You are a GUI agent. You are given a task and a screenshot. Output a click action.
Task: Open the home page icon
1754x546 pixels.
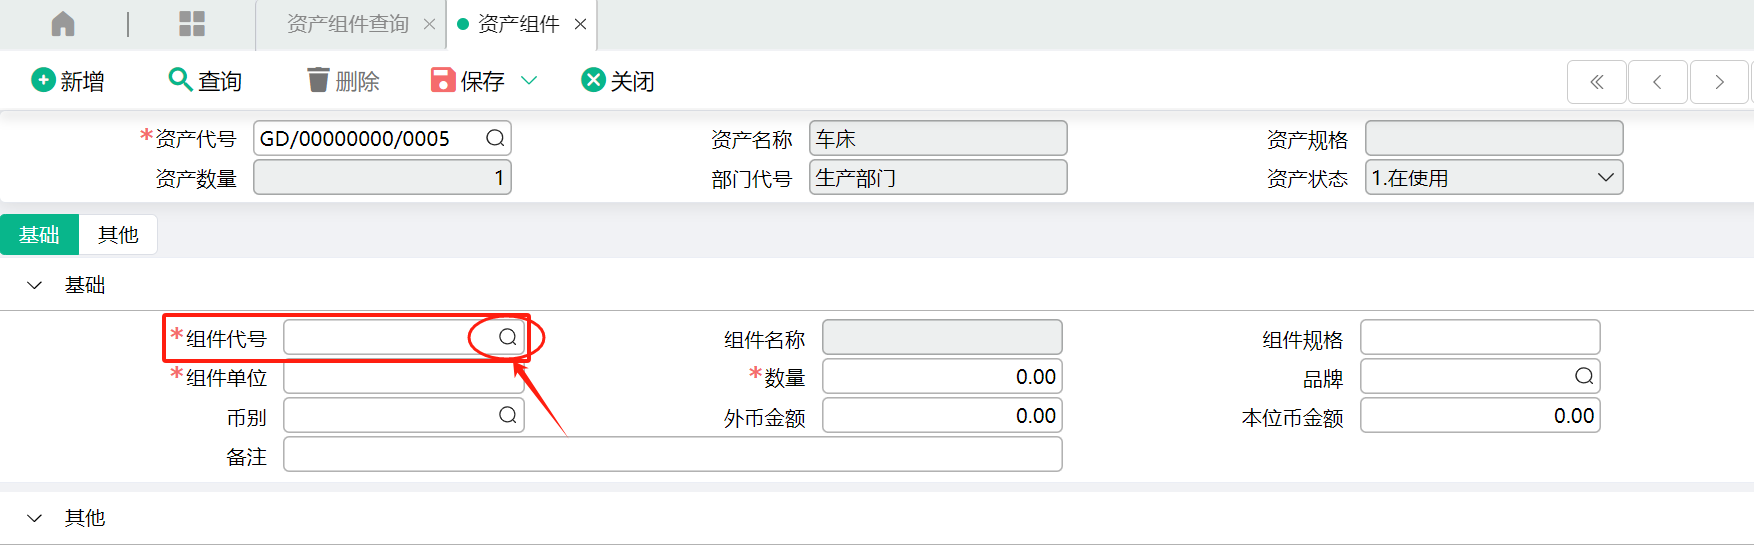(x=63, y=24)
